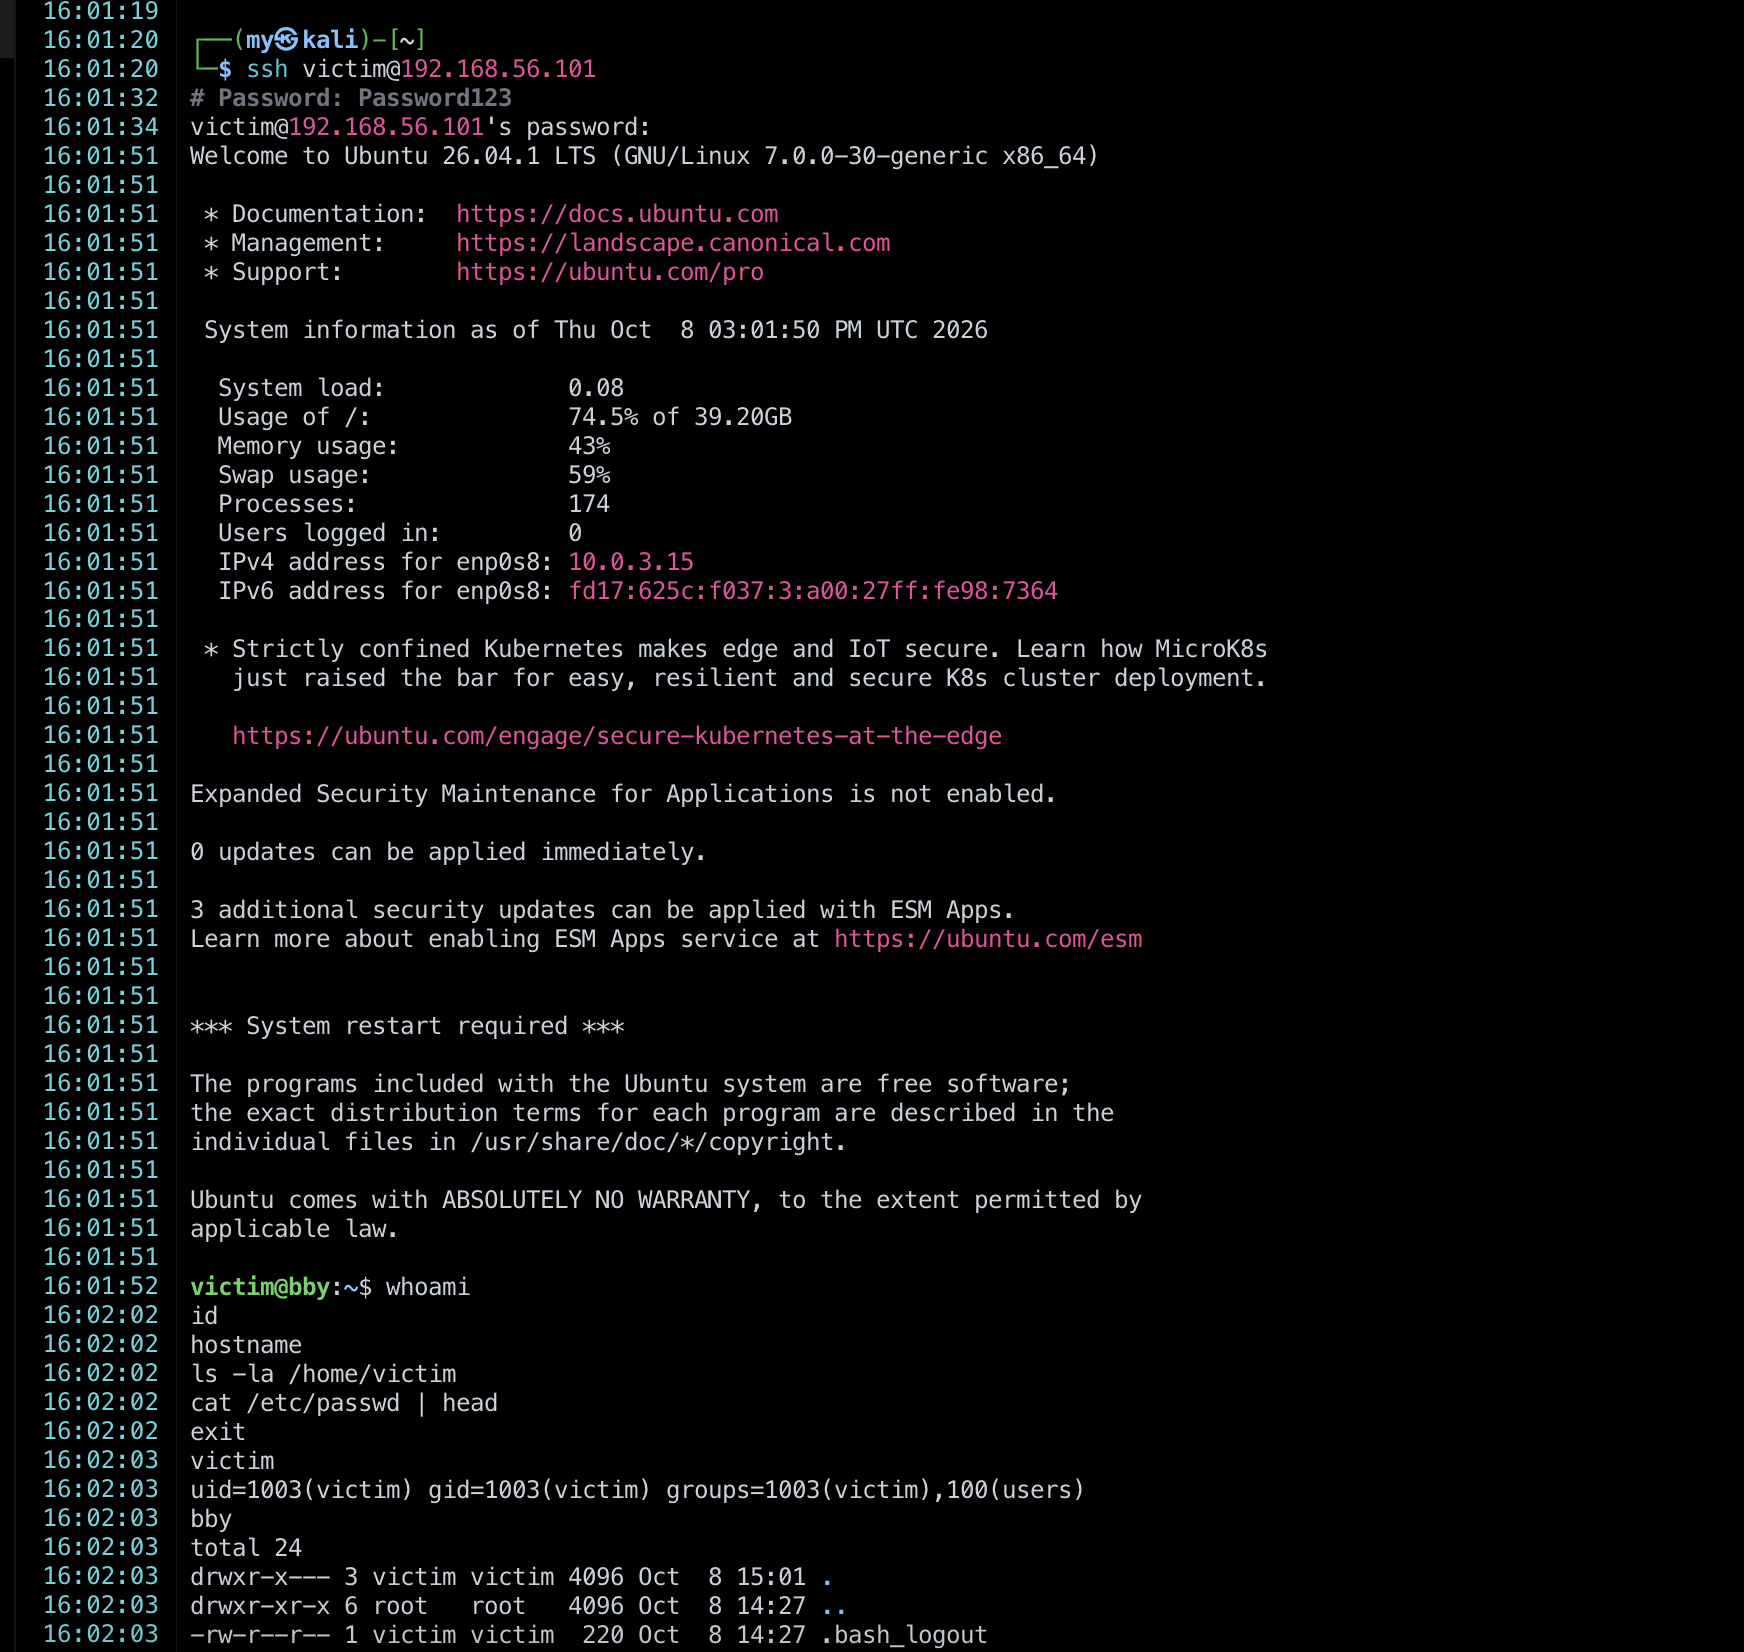Screen dimensions: 1744x1652
Task: Click 'Expanded Security Maintenance for Applications' line
Action: (x=623, y=794)
